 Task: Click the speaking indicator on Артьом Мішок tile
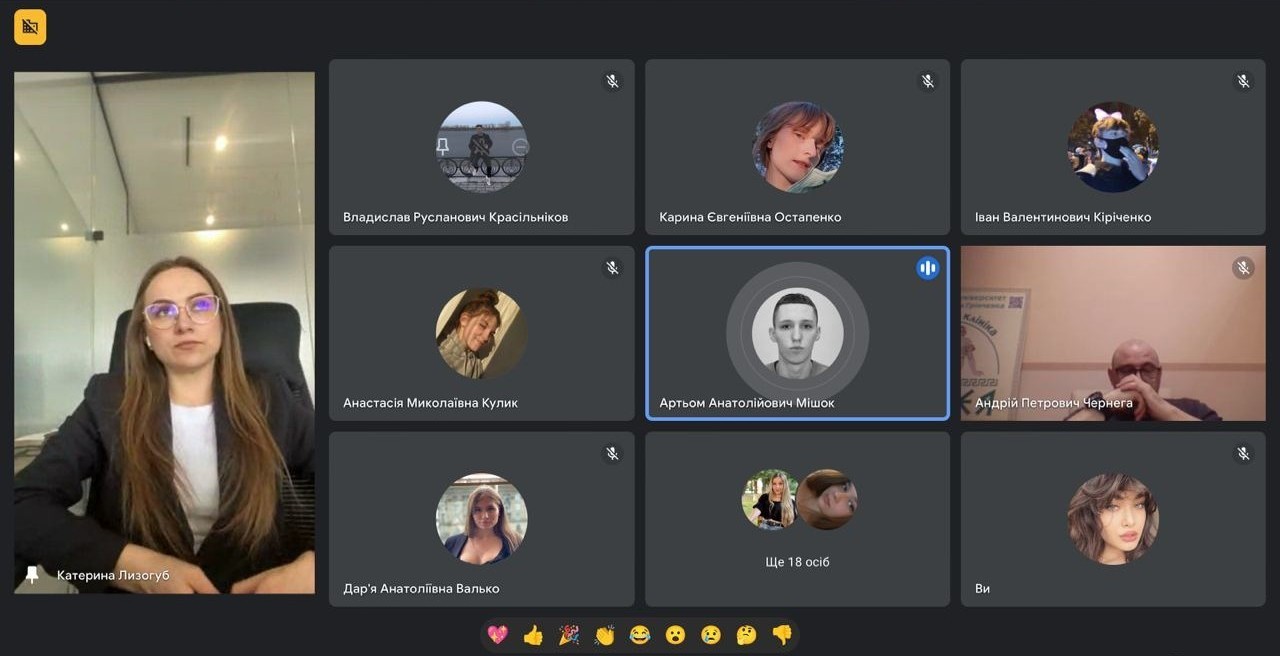click(x=928, y=267)
